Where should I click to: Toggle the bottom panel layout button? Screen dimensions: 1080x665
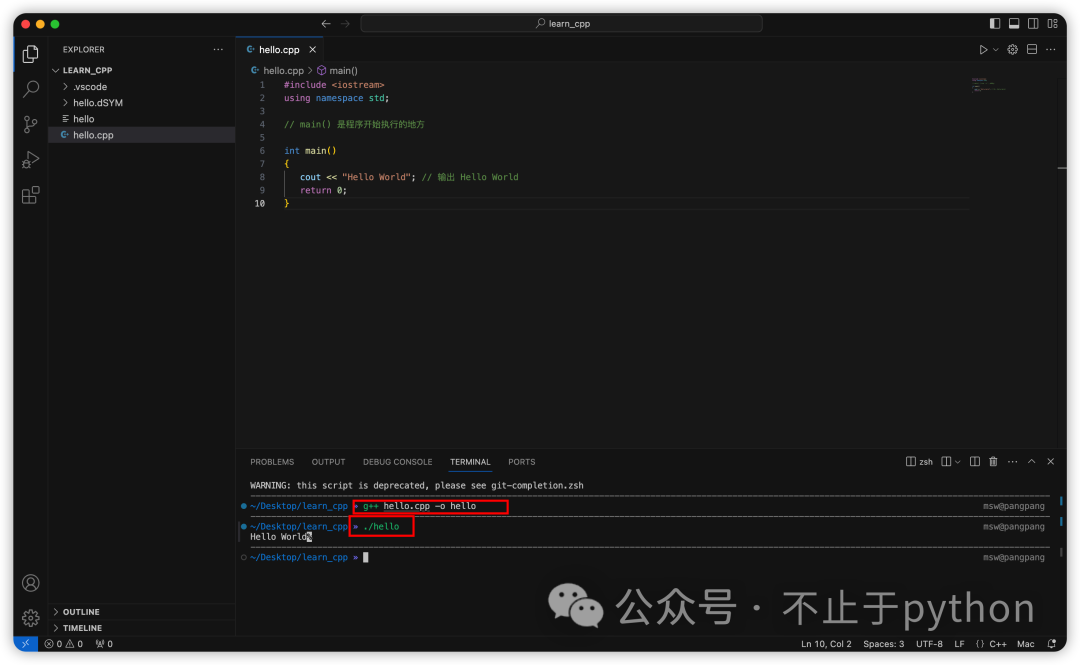(x=1014, y=23)
